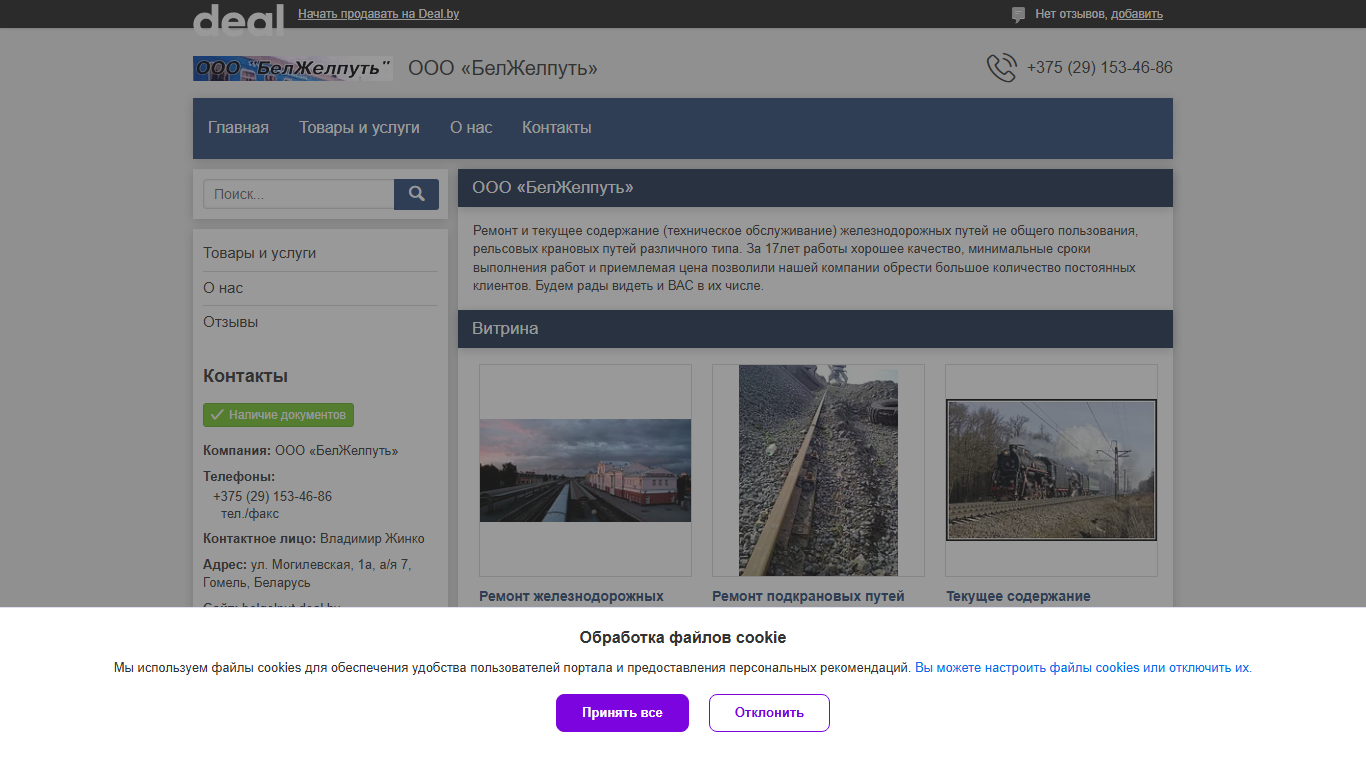Open the train station photo thumbnail

coord(585,470)
